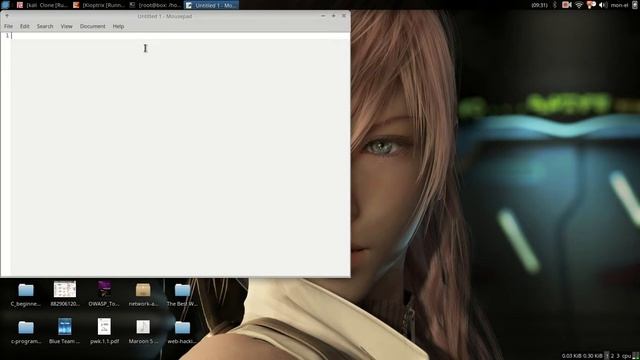
Task: Switch to workspace 2 in bottom panel
Action: coord(612,356)
